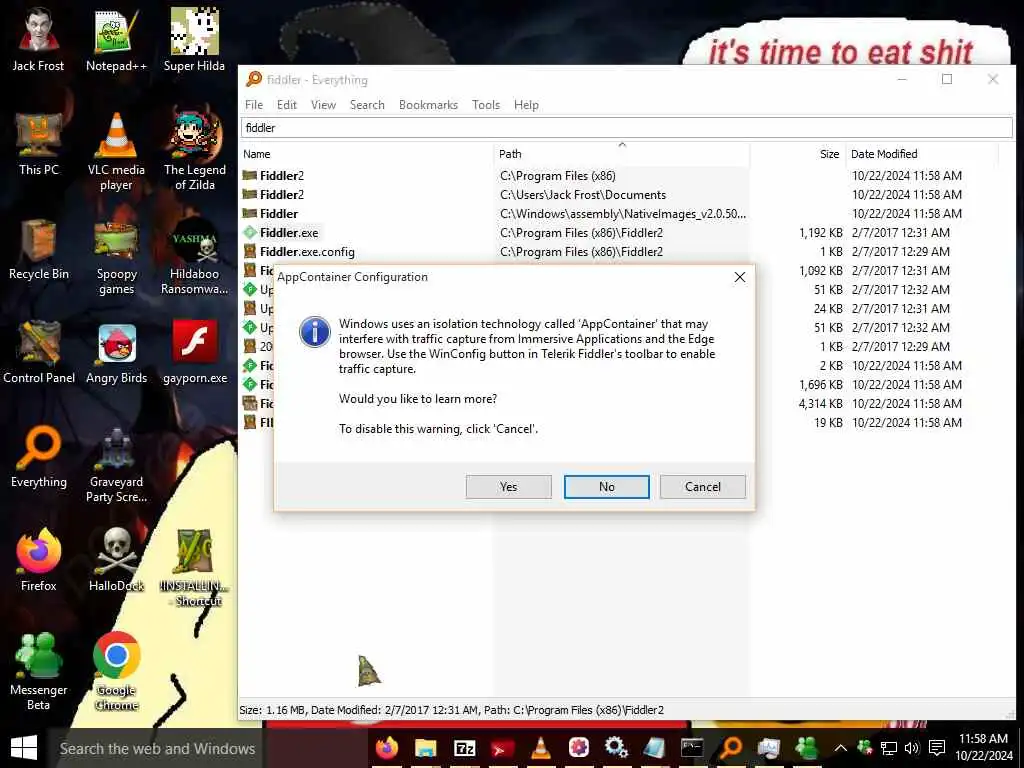The height and width of the screenshot is (768, 1024).
Task: Open the Help menu
Action: pyautogui.click(x=526, y=104)
